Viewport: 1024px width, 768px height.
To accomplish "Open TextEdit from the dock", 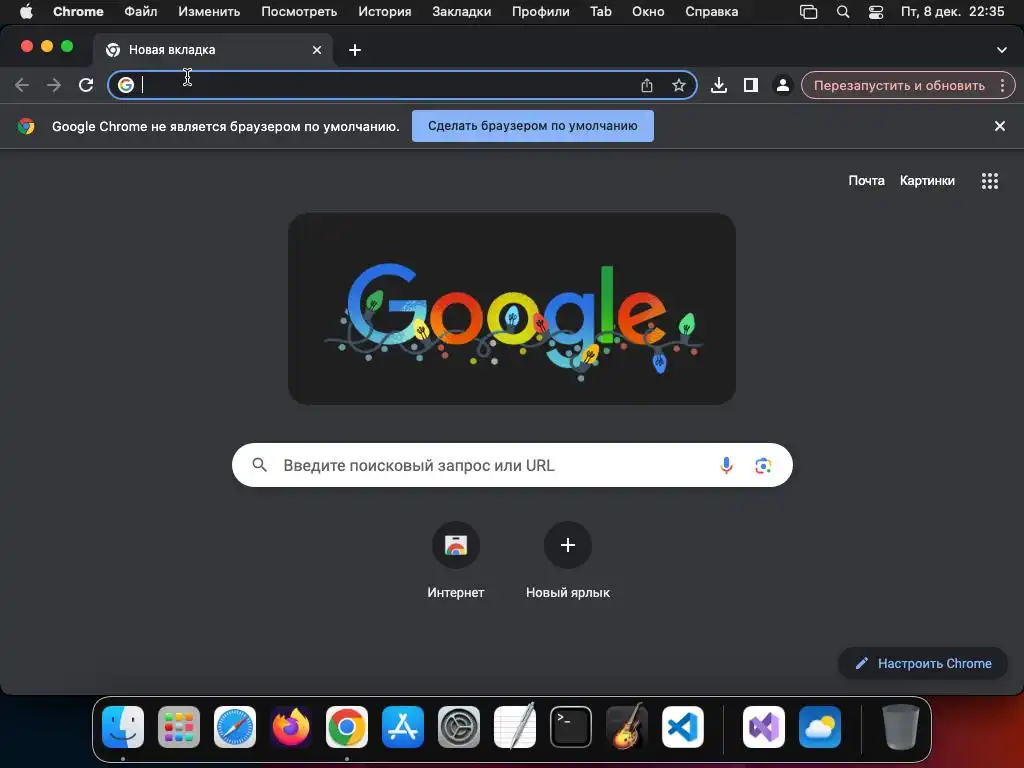I will click(515, 727).
